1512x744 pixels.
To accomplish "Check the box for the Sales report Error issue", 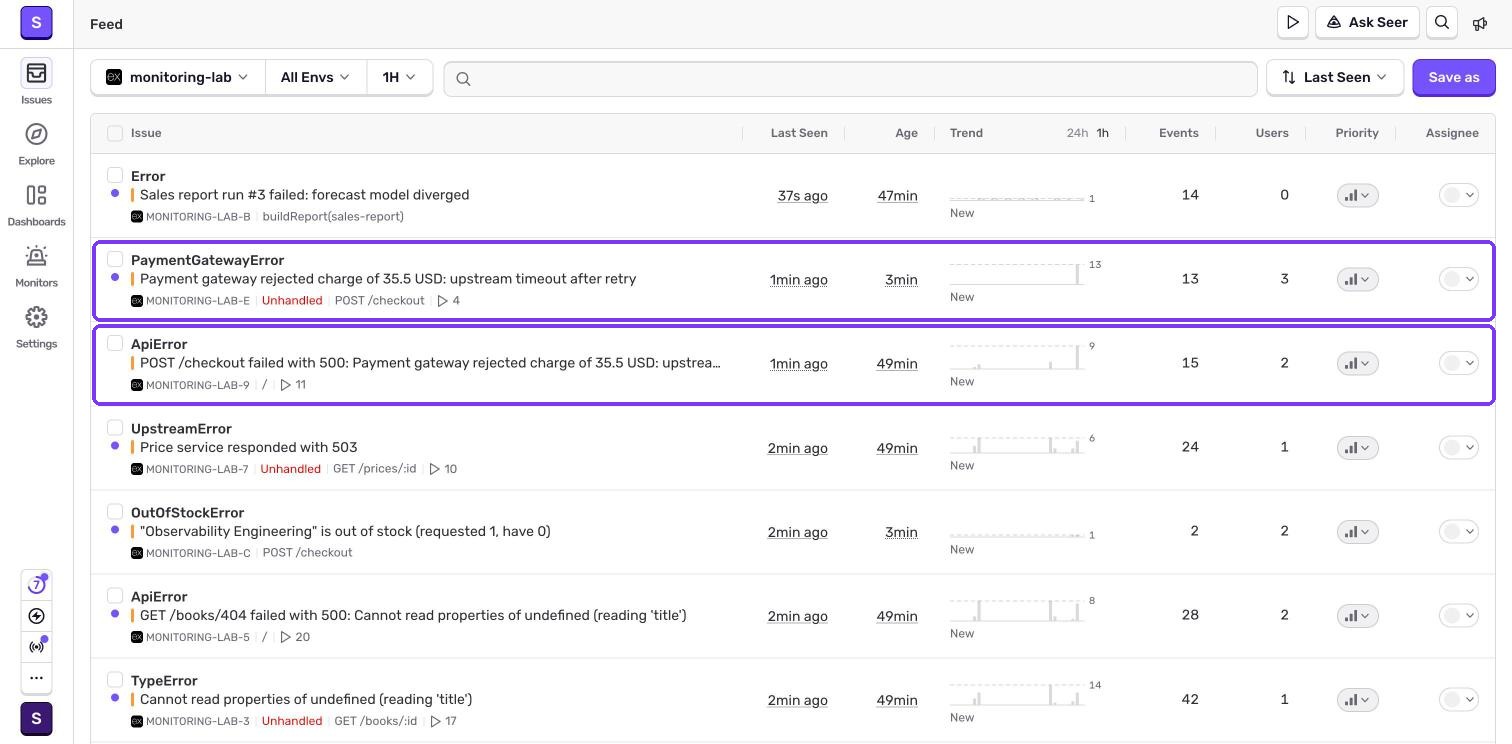I will click(115, 175).
